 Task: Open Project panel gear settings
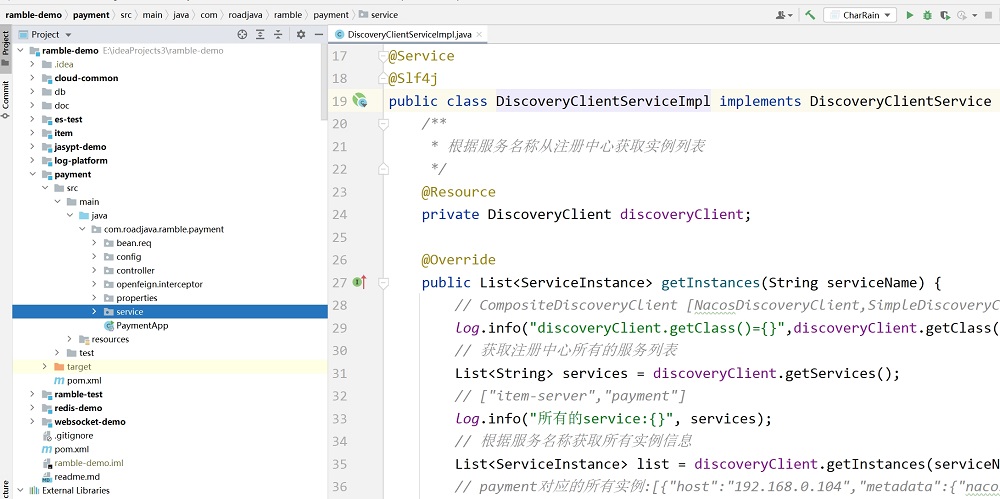(x=301, y=34)
